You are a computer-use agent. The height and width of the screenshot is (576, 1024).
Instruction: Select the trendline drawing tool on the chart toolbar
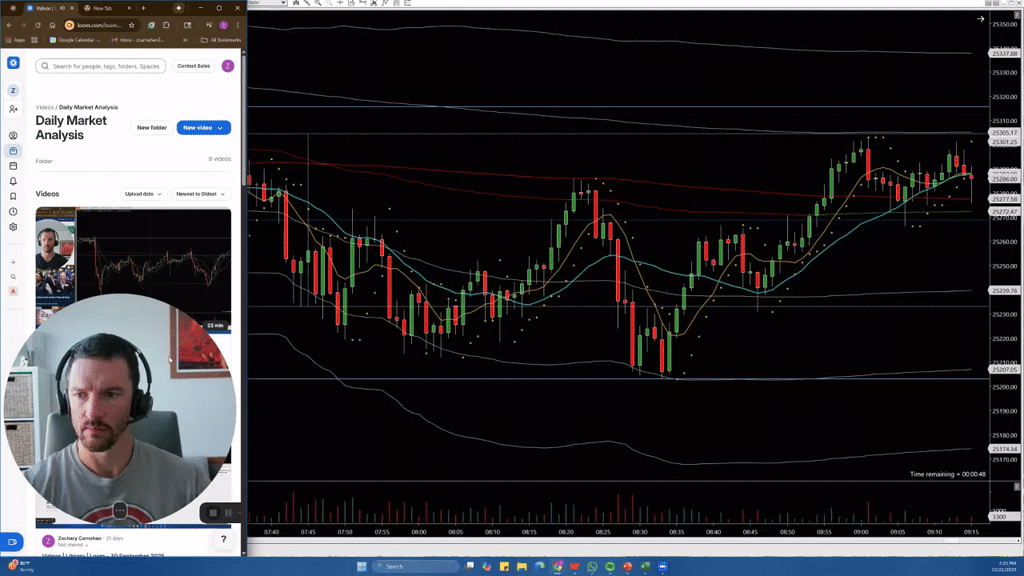coord(307,4)
